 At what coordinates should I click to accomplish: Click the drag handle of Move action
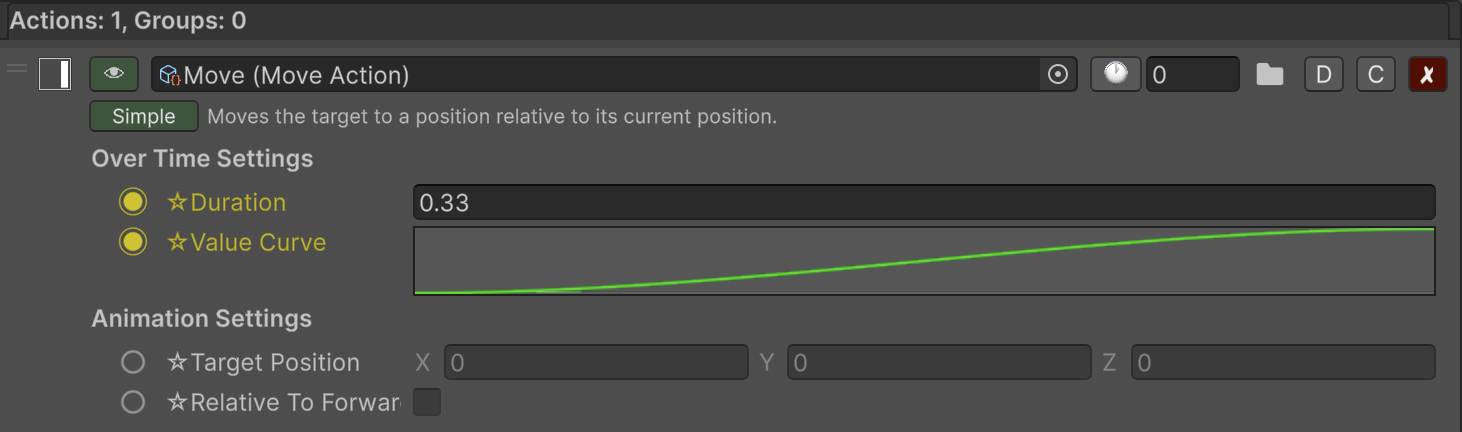pos(17,68)
